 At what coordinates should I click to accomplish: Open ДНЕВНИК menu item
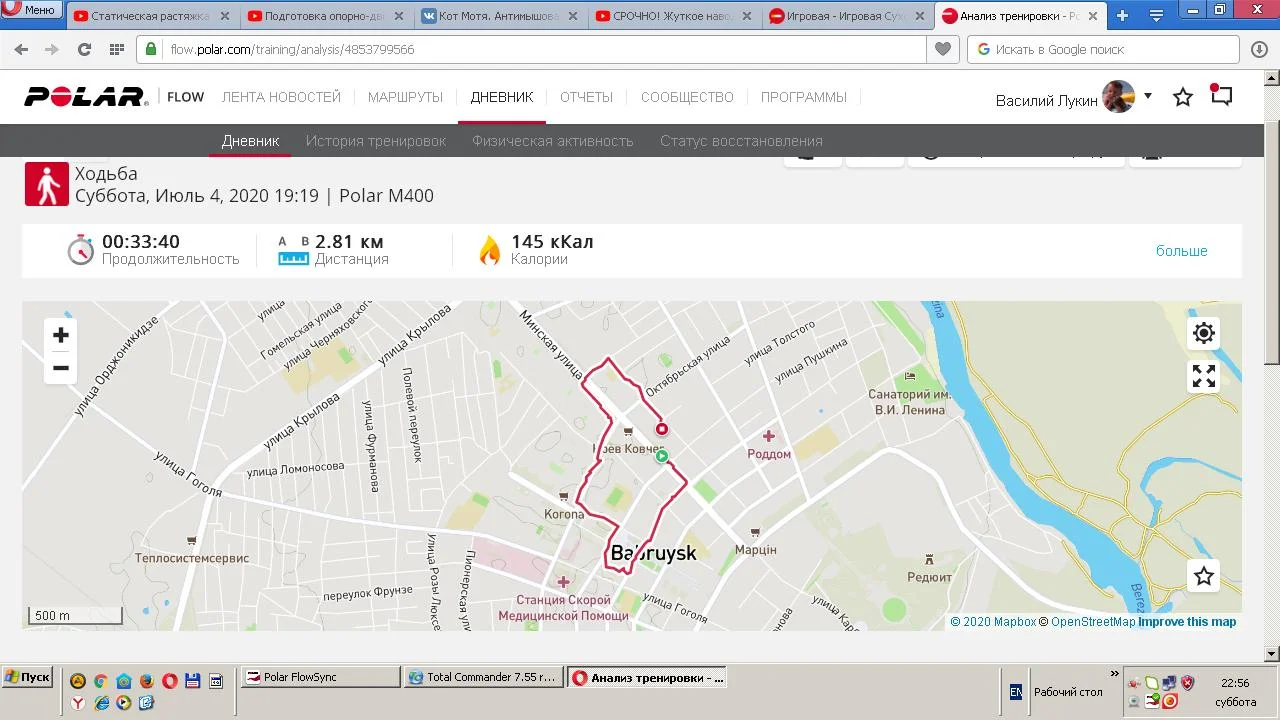(x=501, y=97)
